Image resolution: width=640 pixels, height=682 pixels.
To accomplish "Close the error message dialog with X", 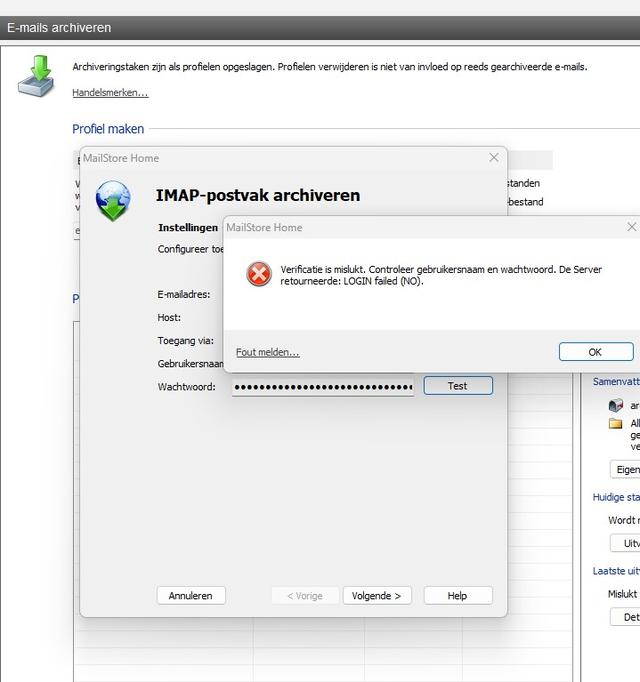I will (631, 227).
